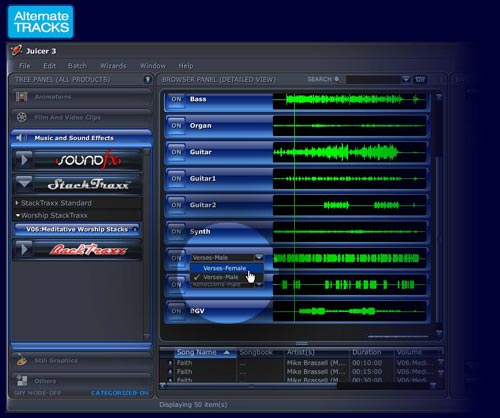Open the Animations category icon

[21, 97]
